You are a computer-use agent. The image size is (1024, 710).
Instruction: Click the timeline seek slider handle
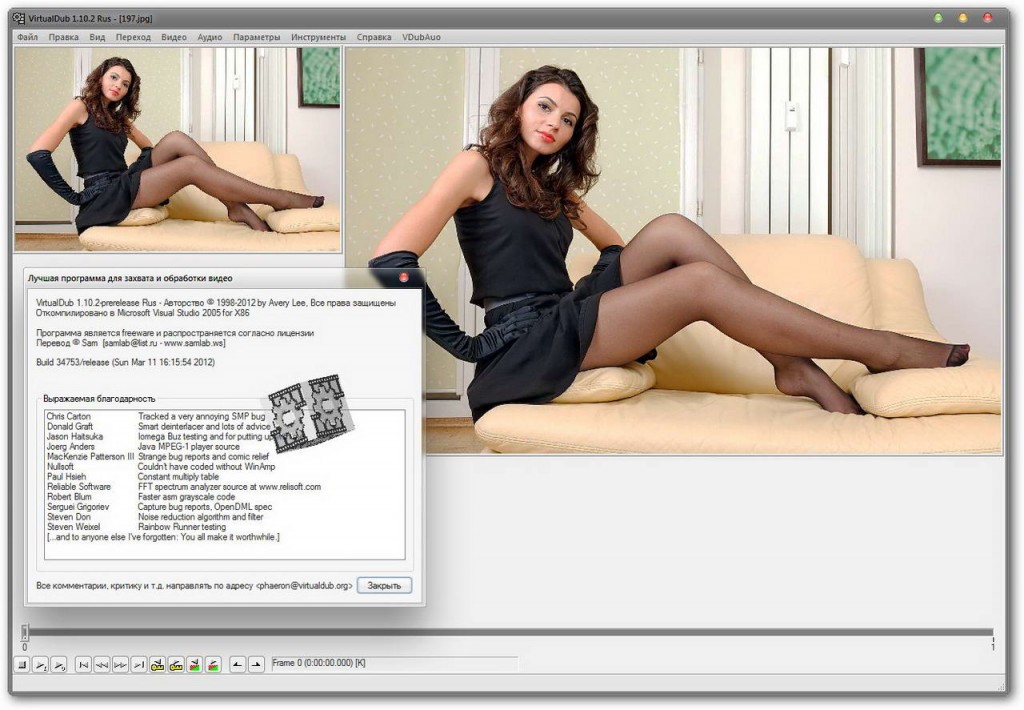(x=25, y=633)
